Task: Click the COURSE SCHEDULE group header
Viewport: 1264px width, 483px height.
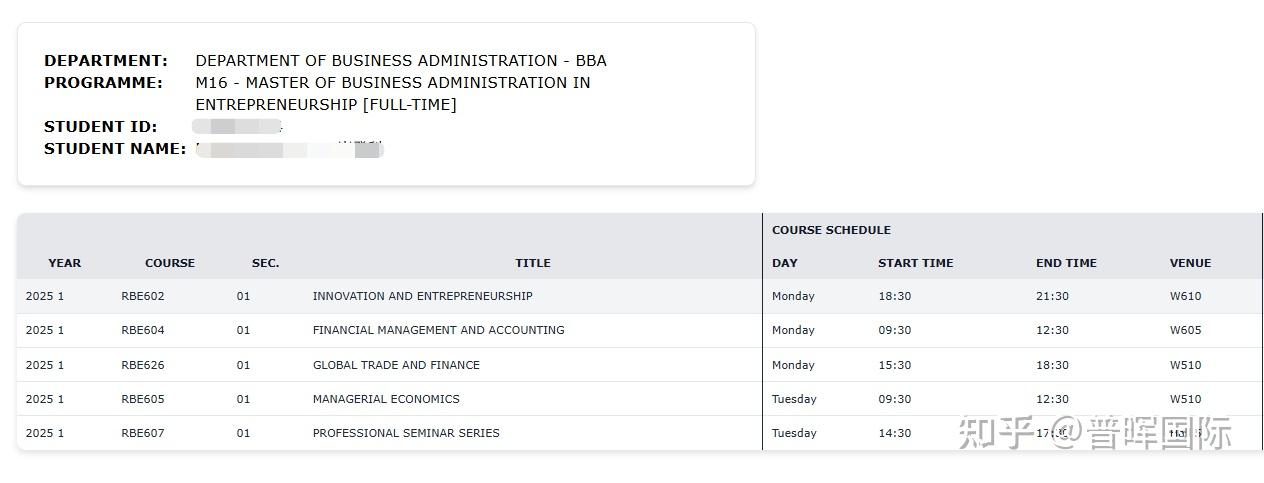Action: (x=831, y=230)
